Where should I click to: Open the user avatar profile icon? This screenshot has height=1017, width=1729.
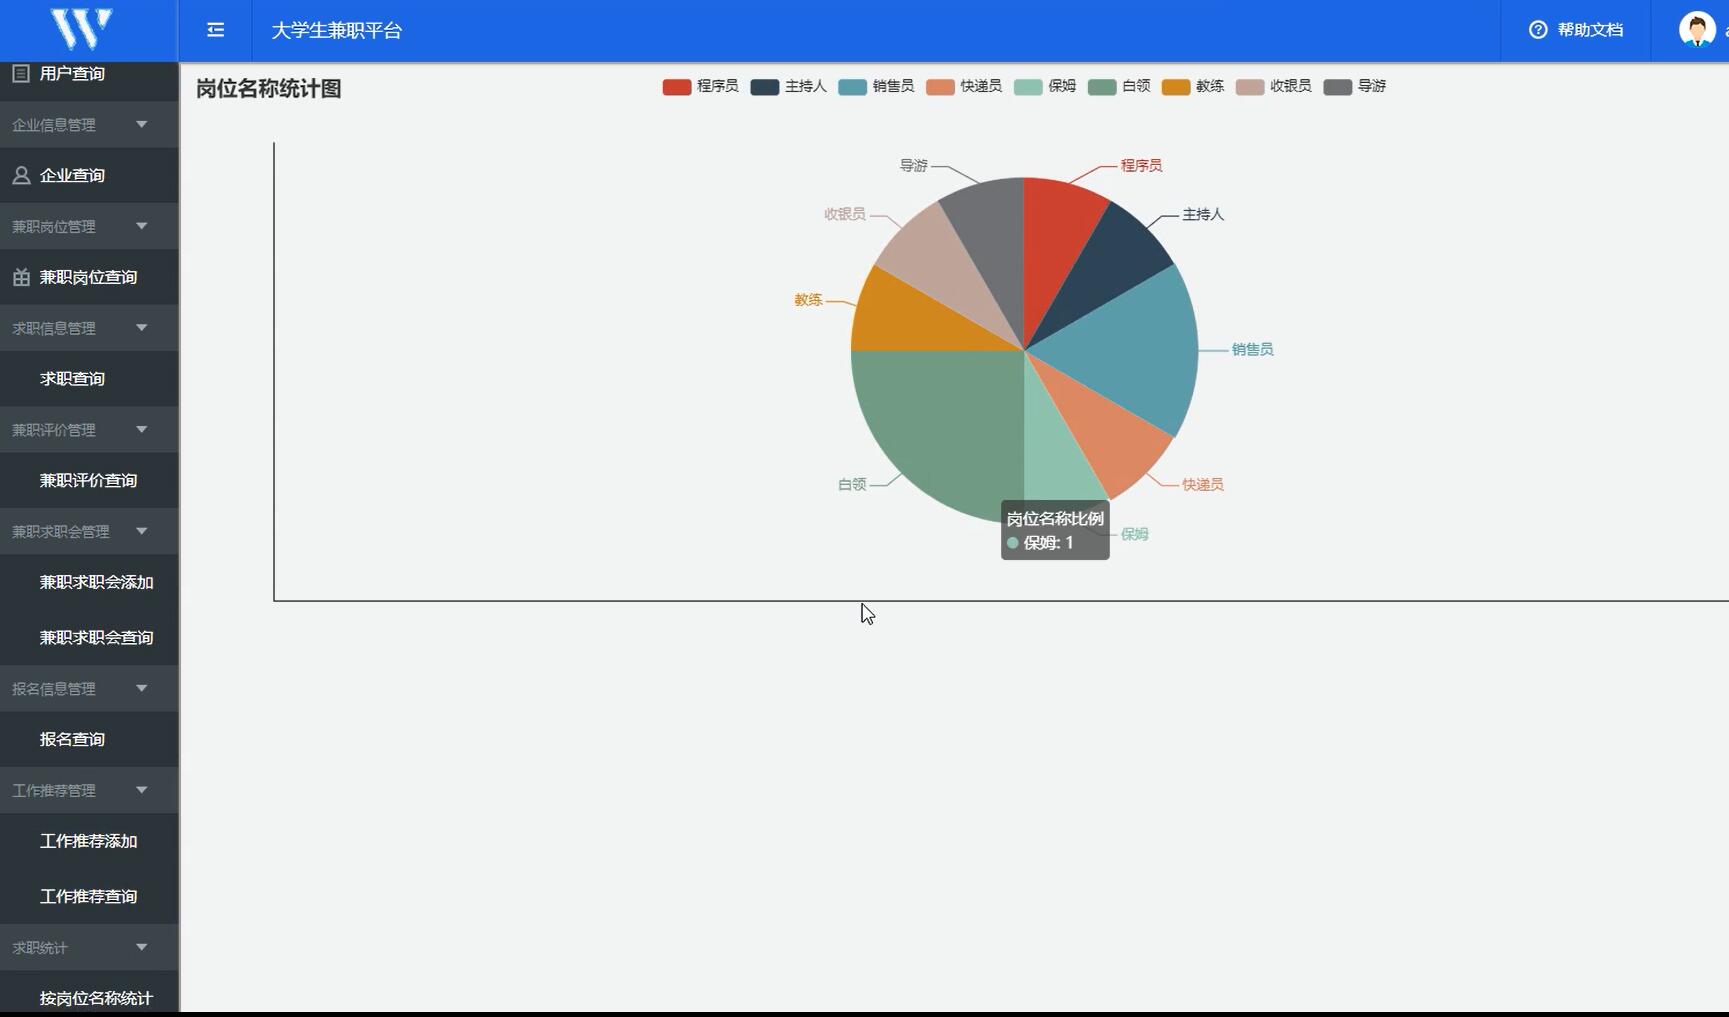1696,30
